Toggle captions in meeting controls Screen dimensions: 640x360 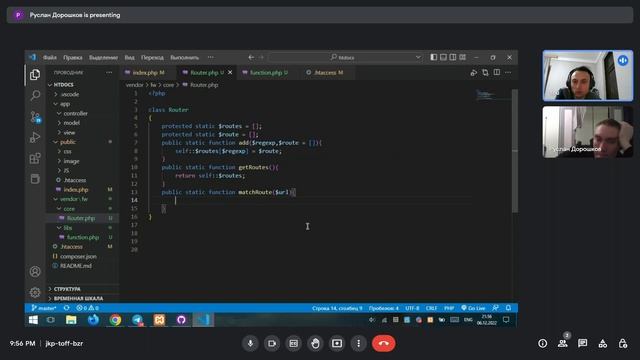pos(293,344)
